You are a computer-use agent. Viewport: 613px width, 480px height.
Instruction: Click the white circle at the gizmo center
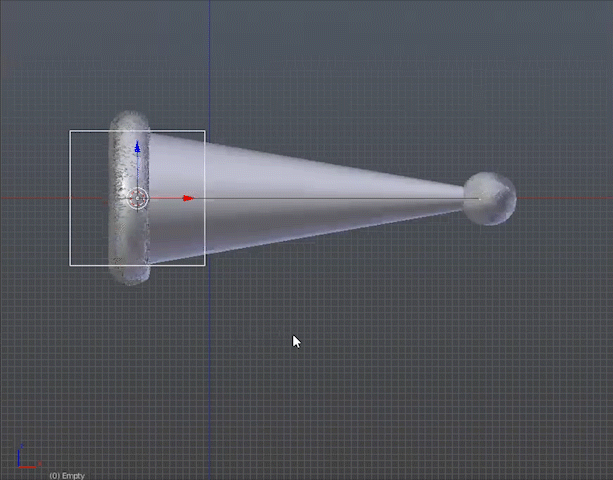138,199
